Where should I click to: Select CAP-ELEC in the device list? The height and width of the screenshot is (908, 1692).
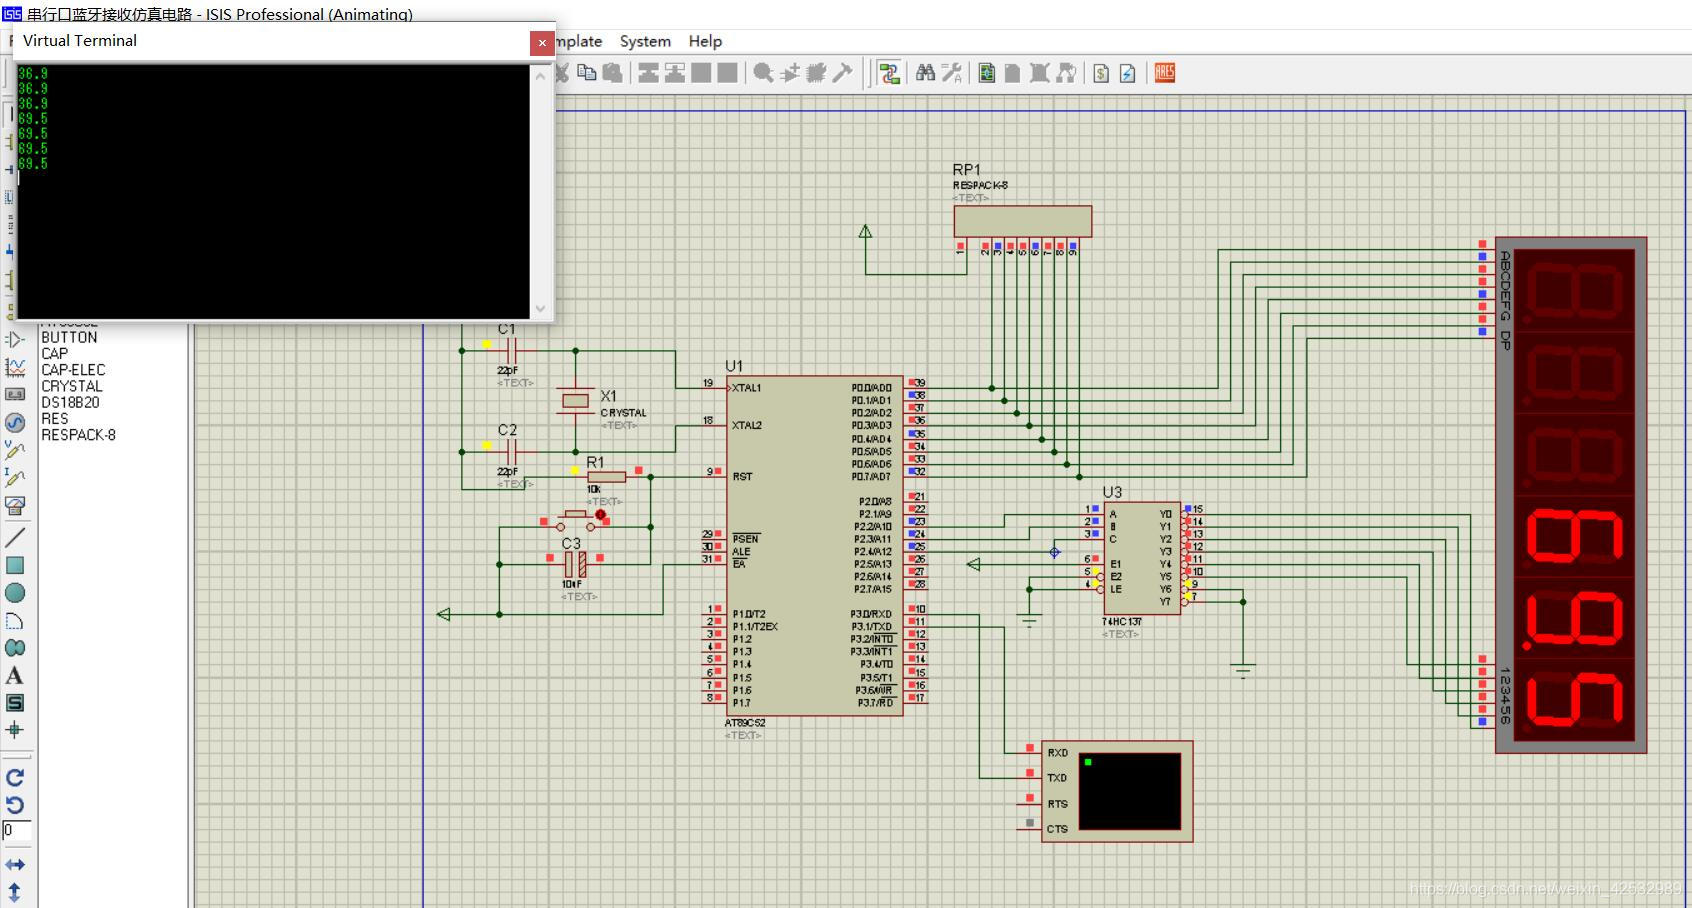[73, 370]
